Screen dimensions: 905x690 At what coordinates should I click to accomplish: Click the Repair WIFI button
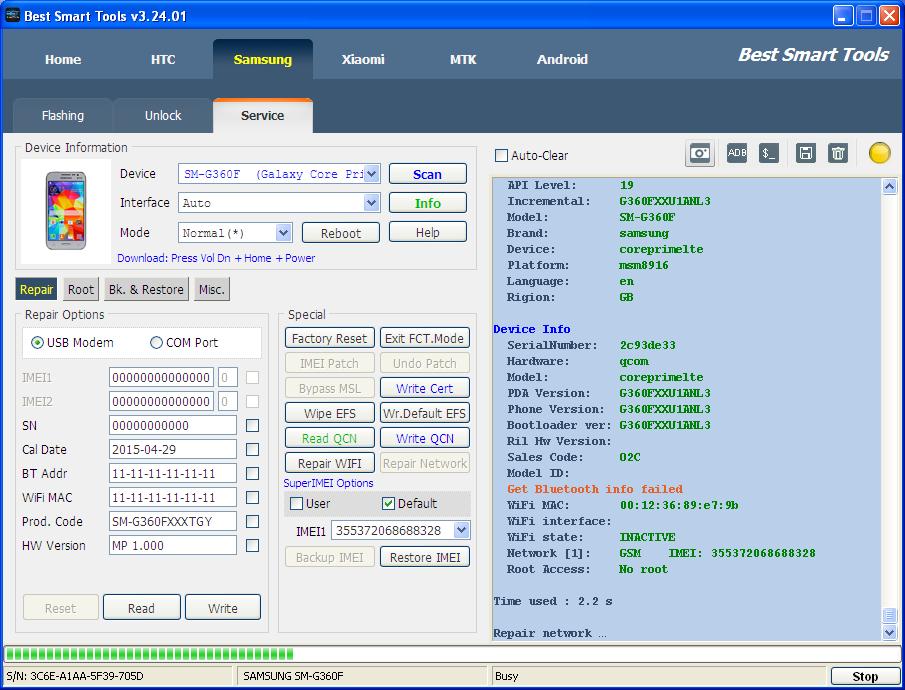(330, 463)
